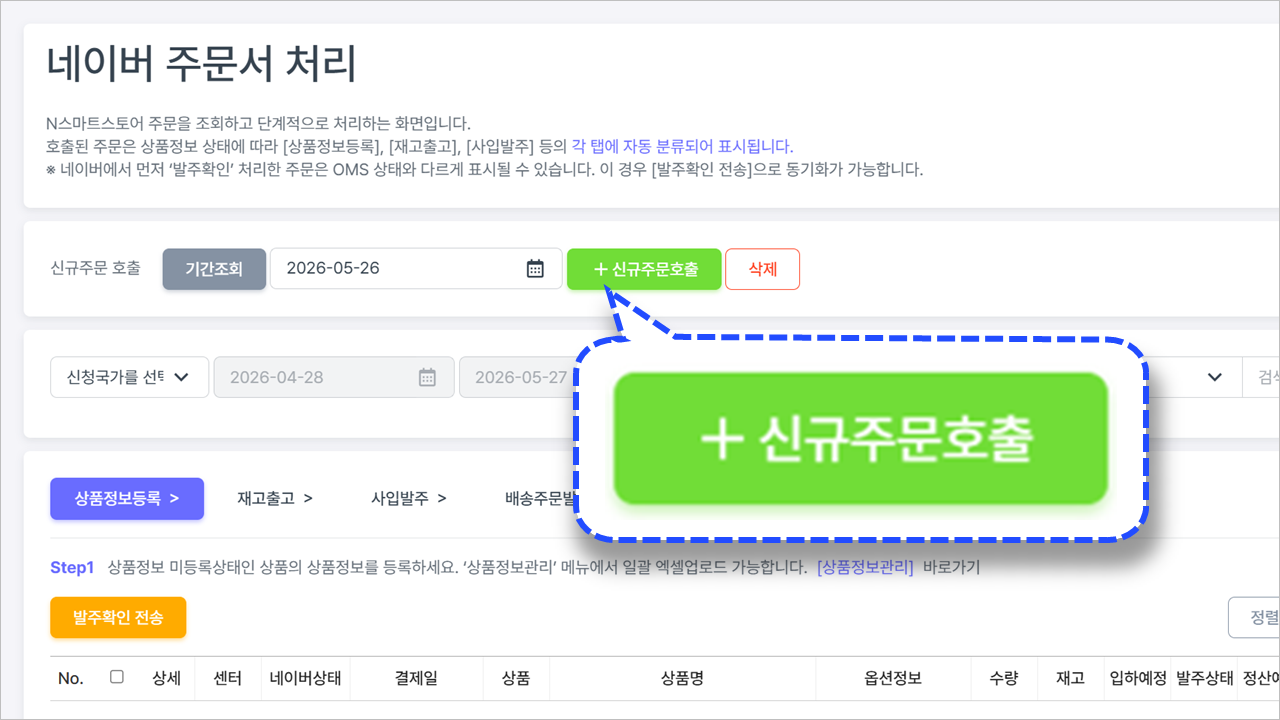Switch to the 재고출고 tab
The width and height of the screenshot is (1280, 720).
(x=275, y=498)
